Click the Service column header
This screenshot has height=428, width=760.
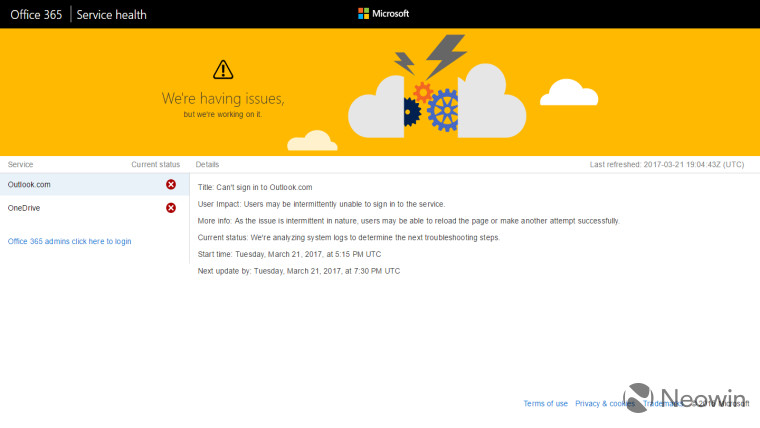point(20,164)
